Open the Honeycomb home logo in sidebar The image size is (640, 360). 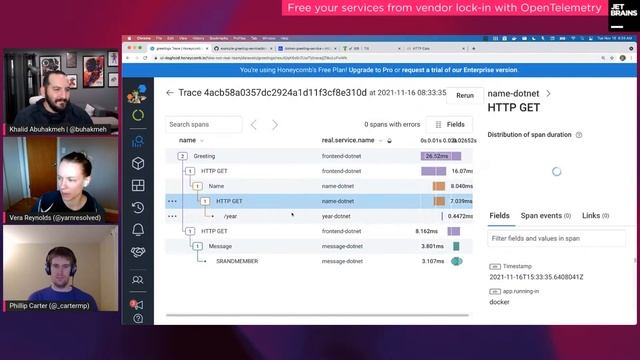(138, 93)
